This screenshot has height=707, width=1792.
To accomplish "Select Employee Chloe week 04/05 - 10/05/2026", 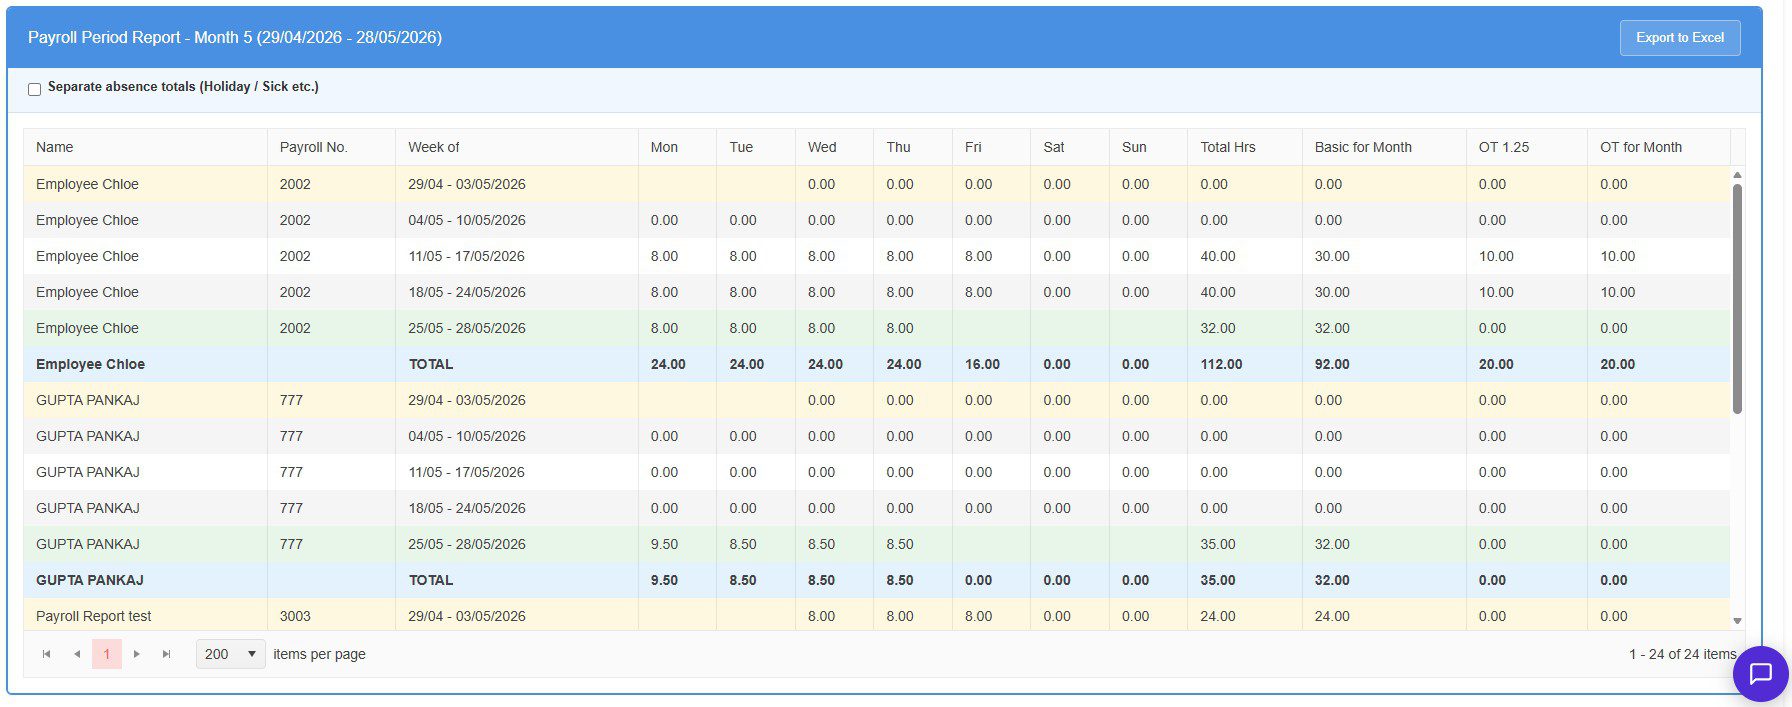I will click(877, 220).
